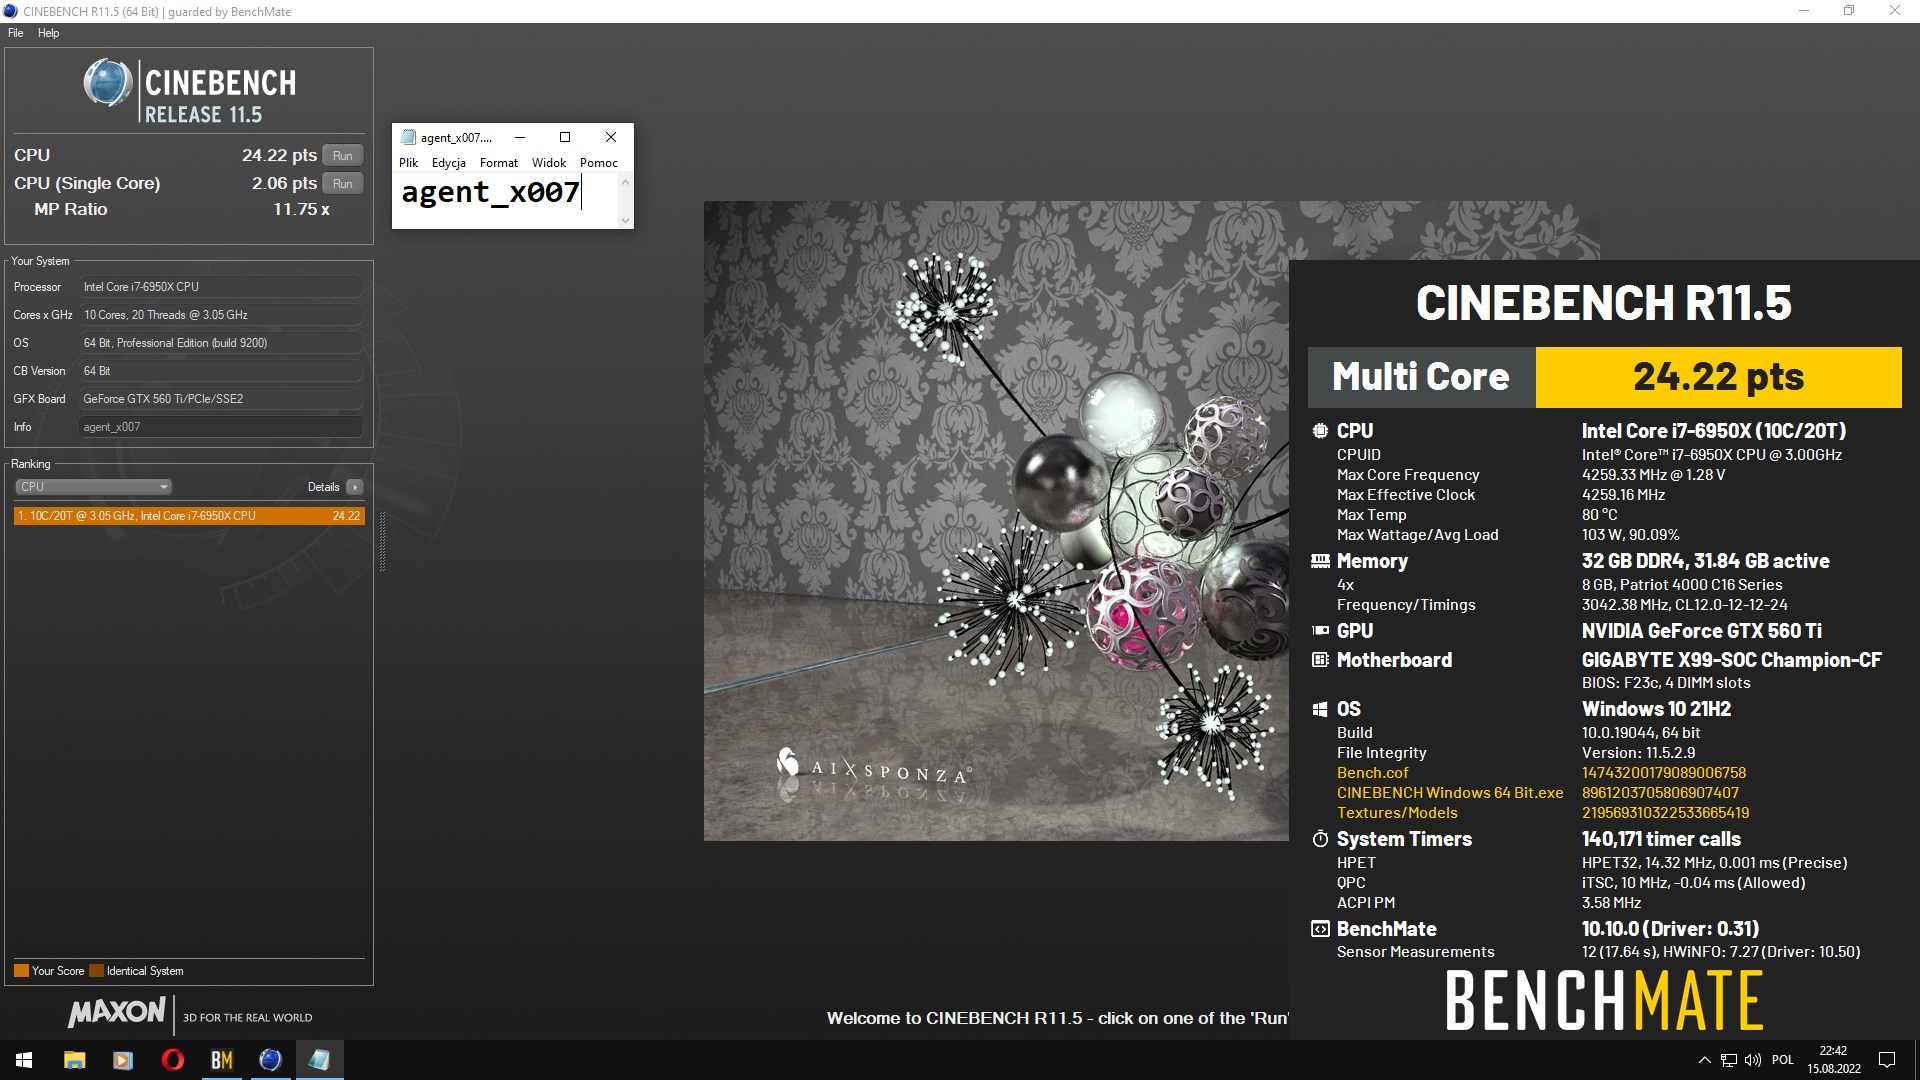Click the GFX Board field value
Viewport: 1920px width, 1080px height.
click(x=220, y=399)
